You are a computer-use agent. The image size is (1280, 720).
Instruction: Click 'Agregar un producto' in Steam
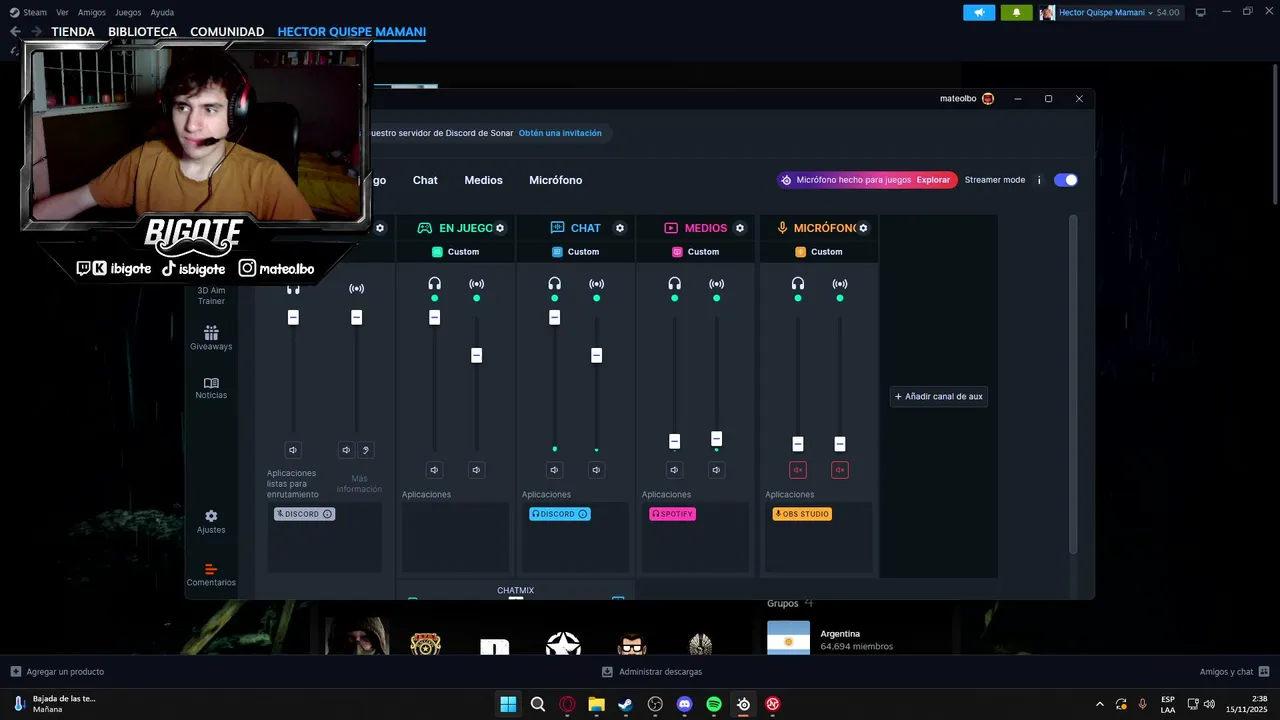57,672
